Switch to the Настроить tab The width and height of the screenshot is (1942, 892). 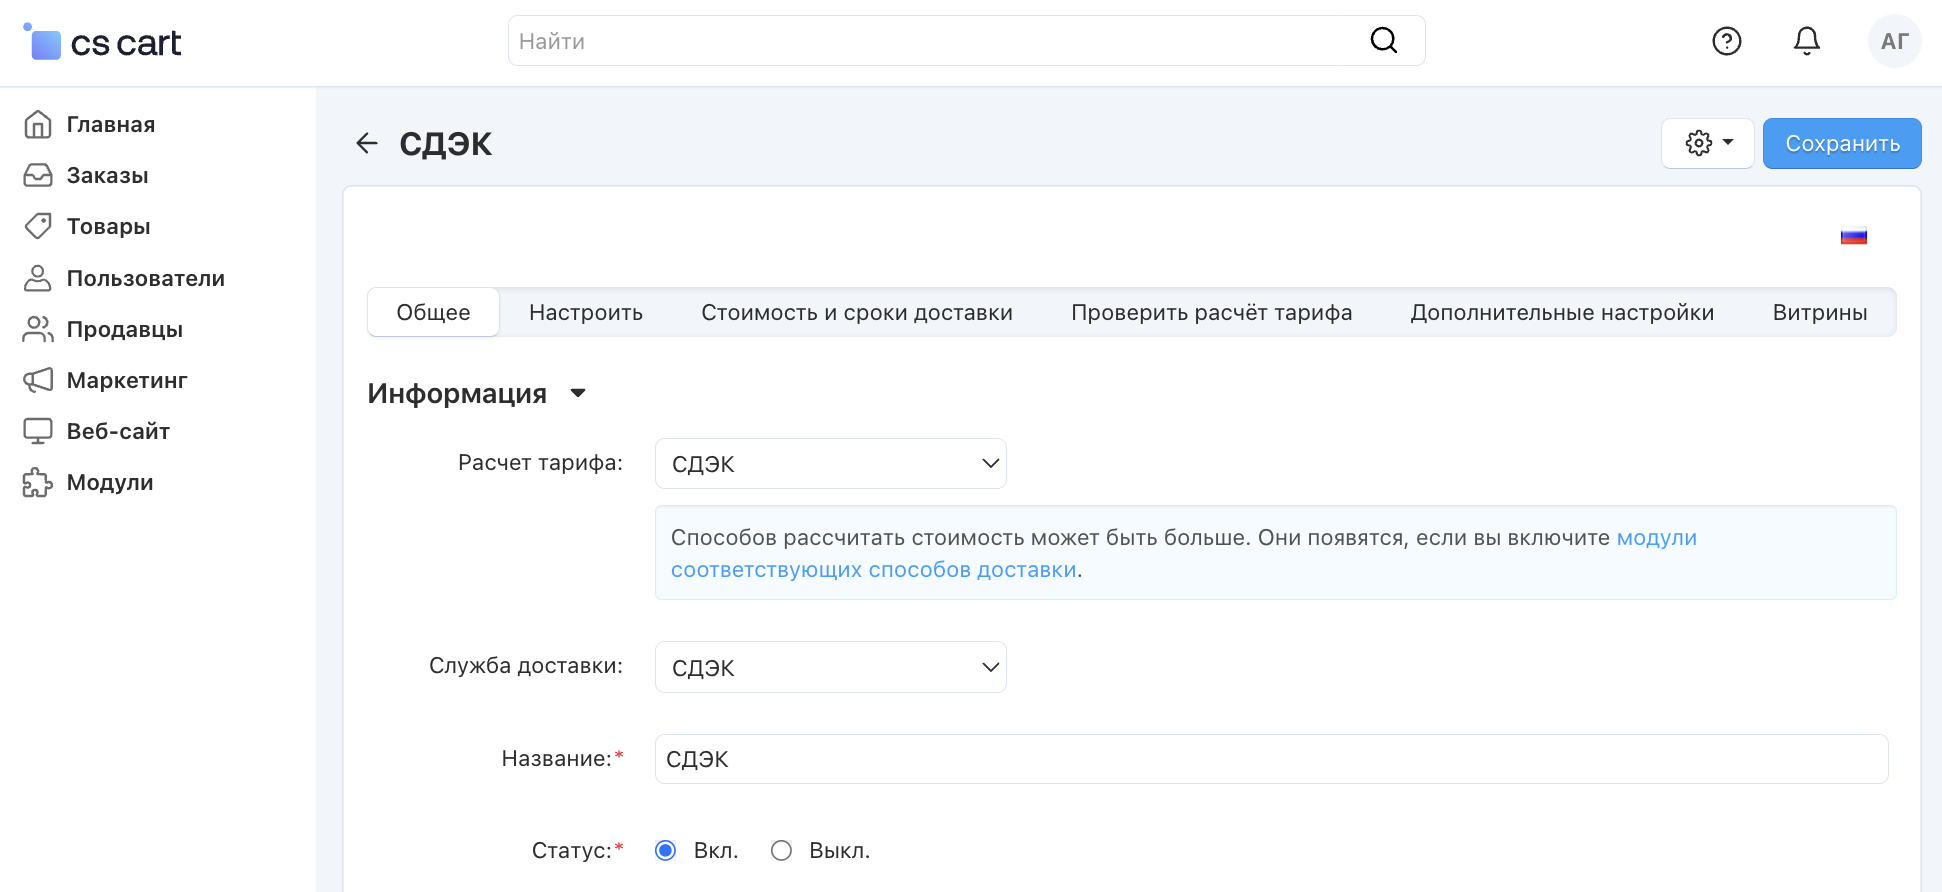[x=585, y=313]
